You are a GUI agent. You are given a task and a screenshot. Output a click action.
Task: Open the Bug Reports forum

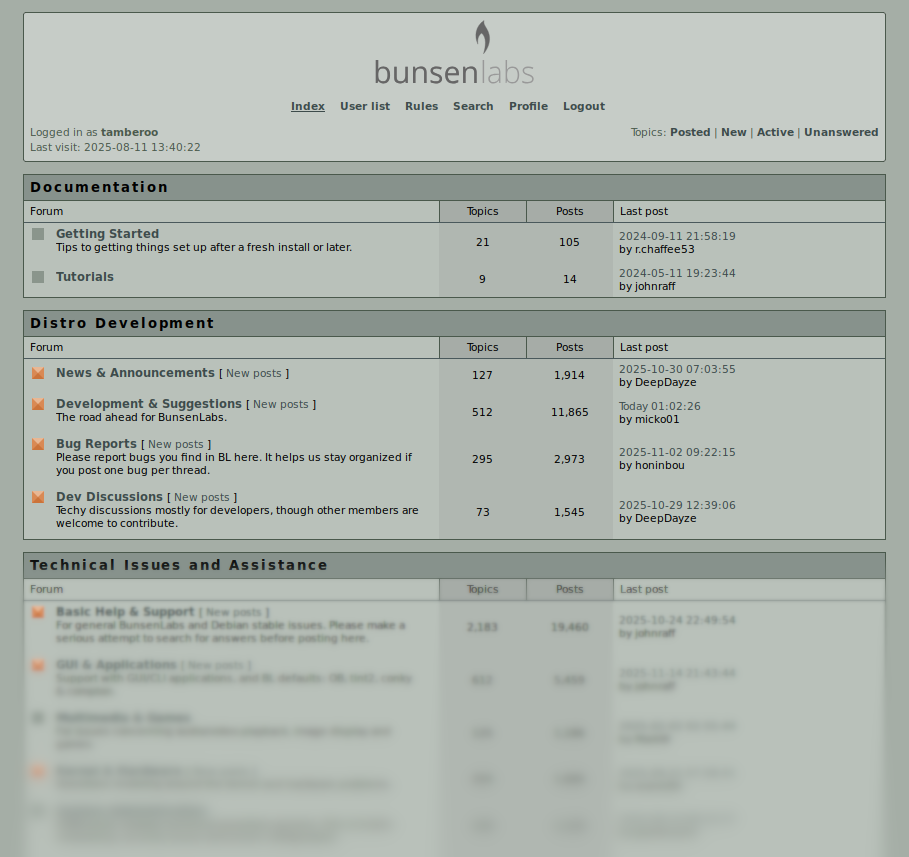pos(96,444)
